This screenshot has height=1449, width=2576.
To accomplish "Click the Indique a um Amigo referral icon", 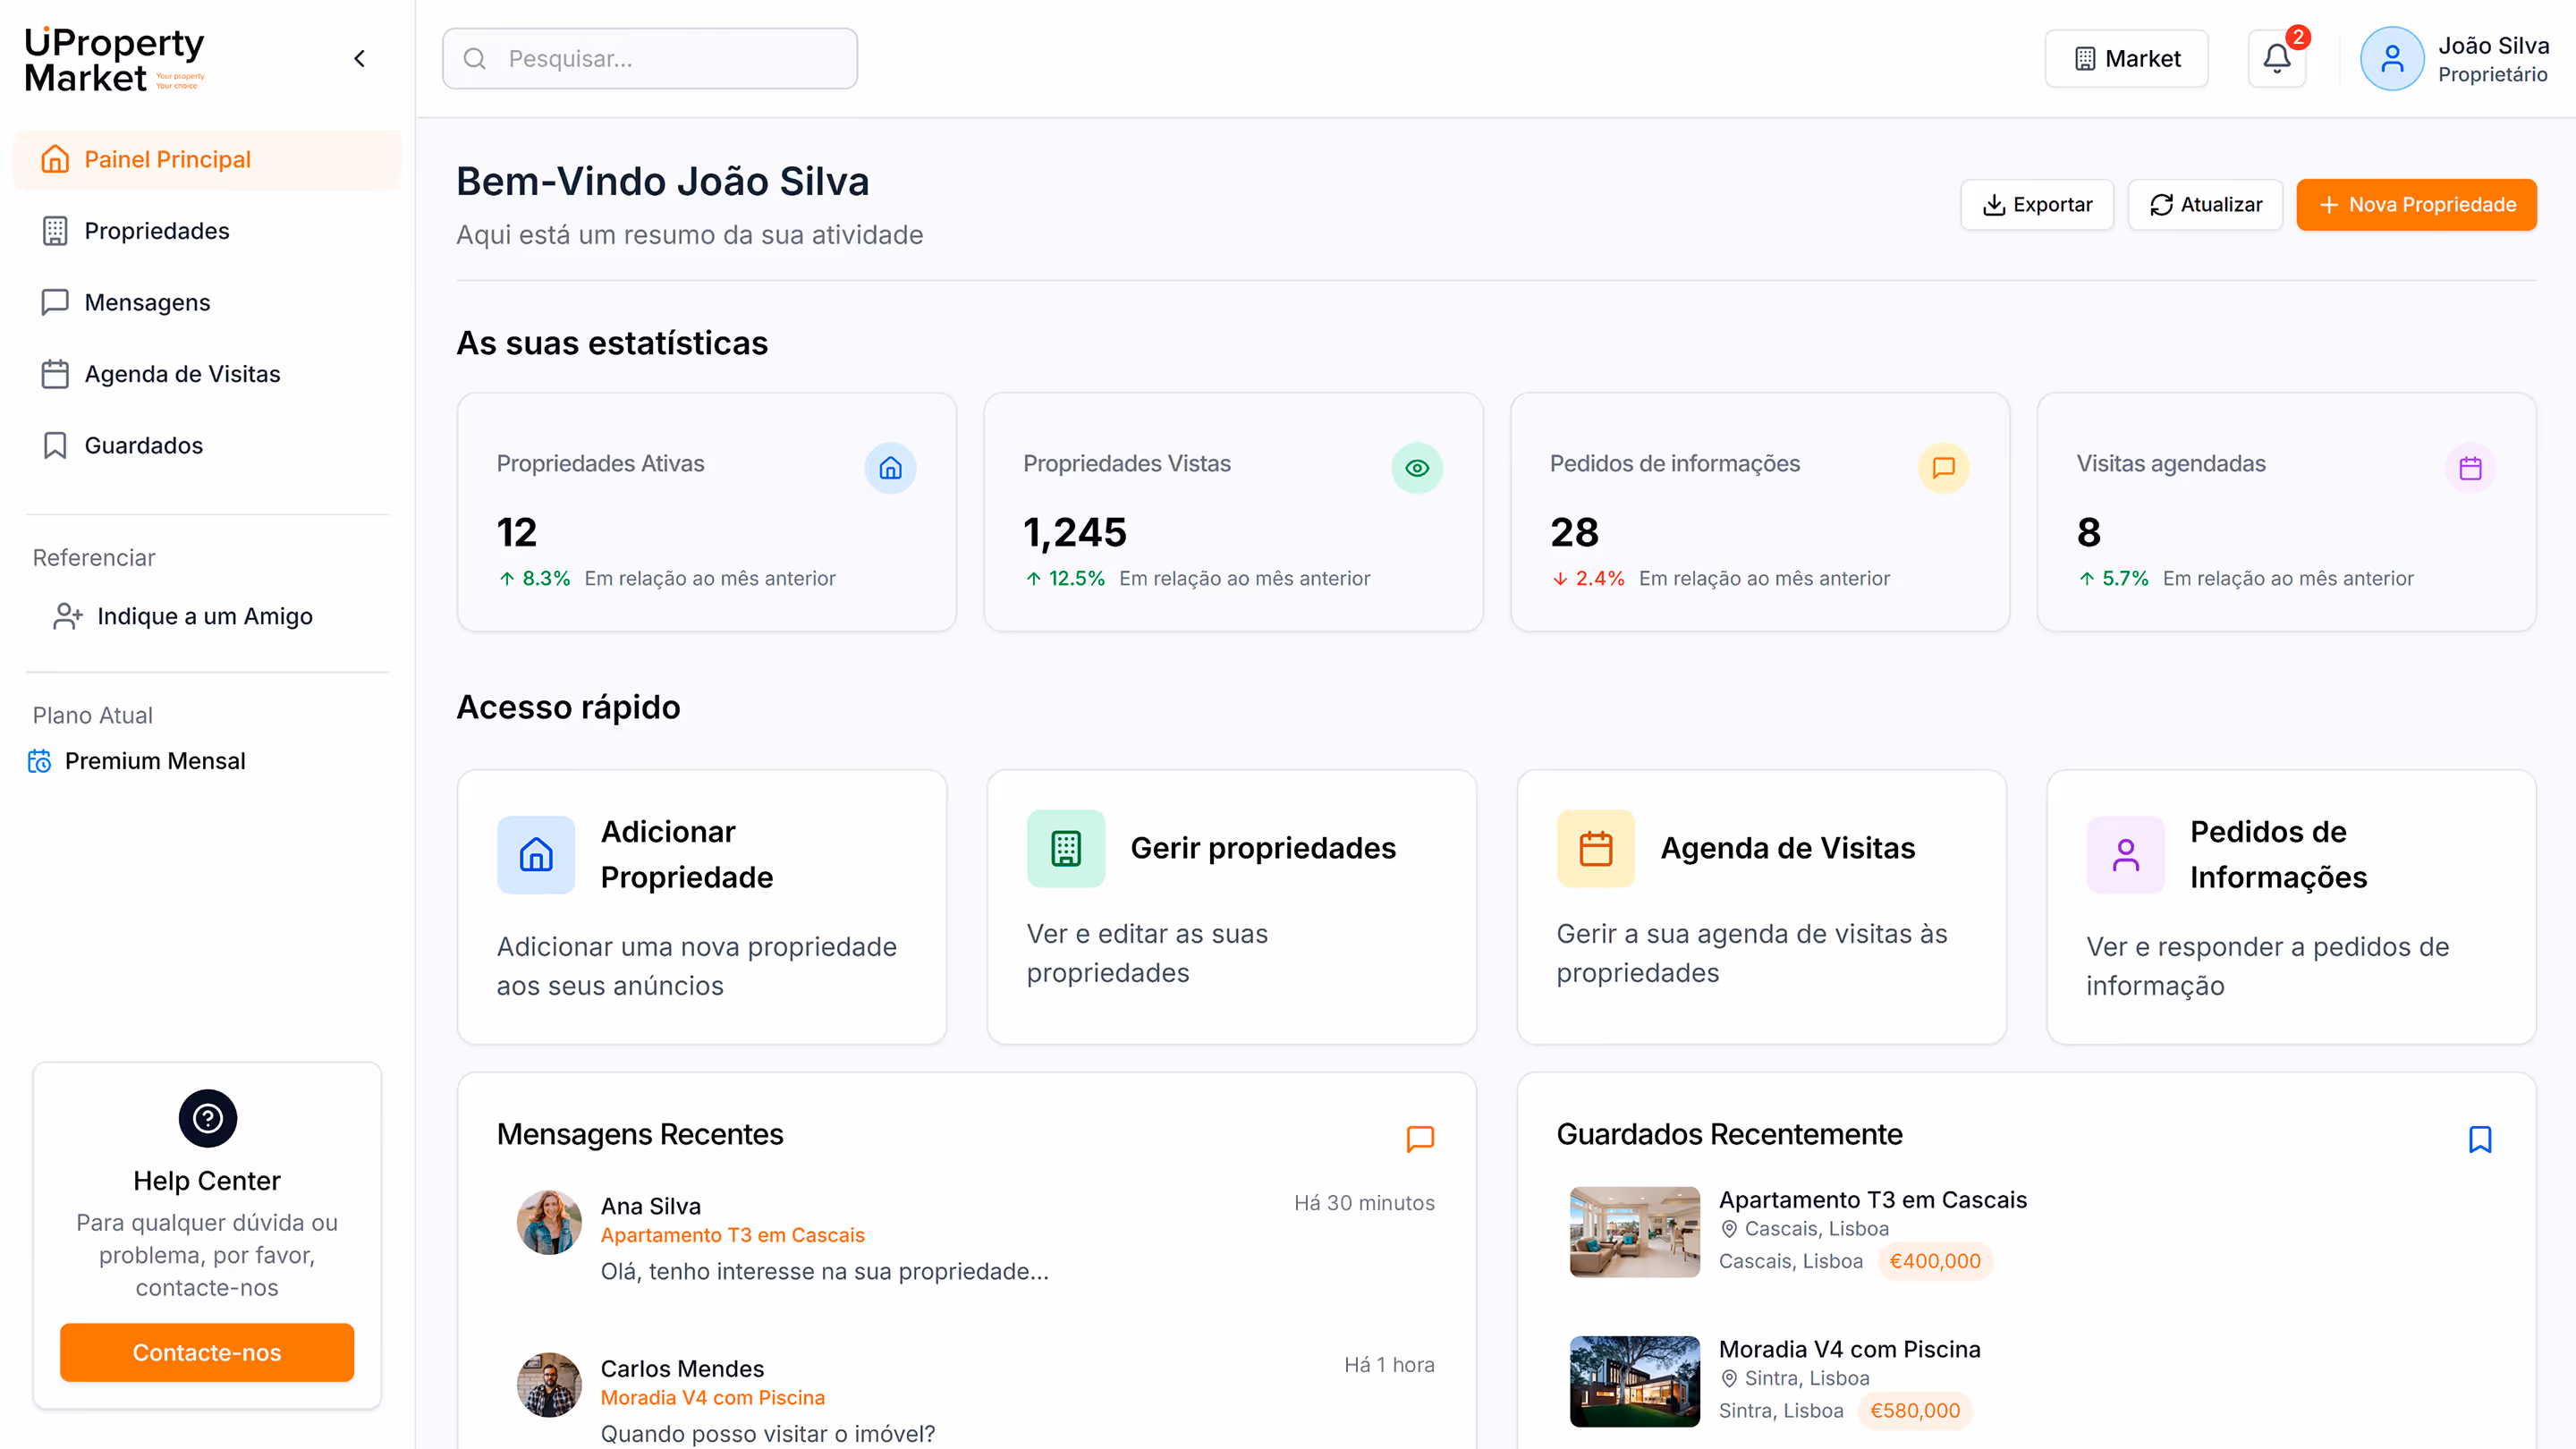I will click(x=67, y=616).
